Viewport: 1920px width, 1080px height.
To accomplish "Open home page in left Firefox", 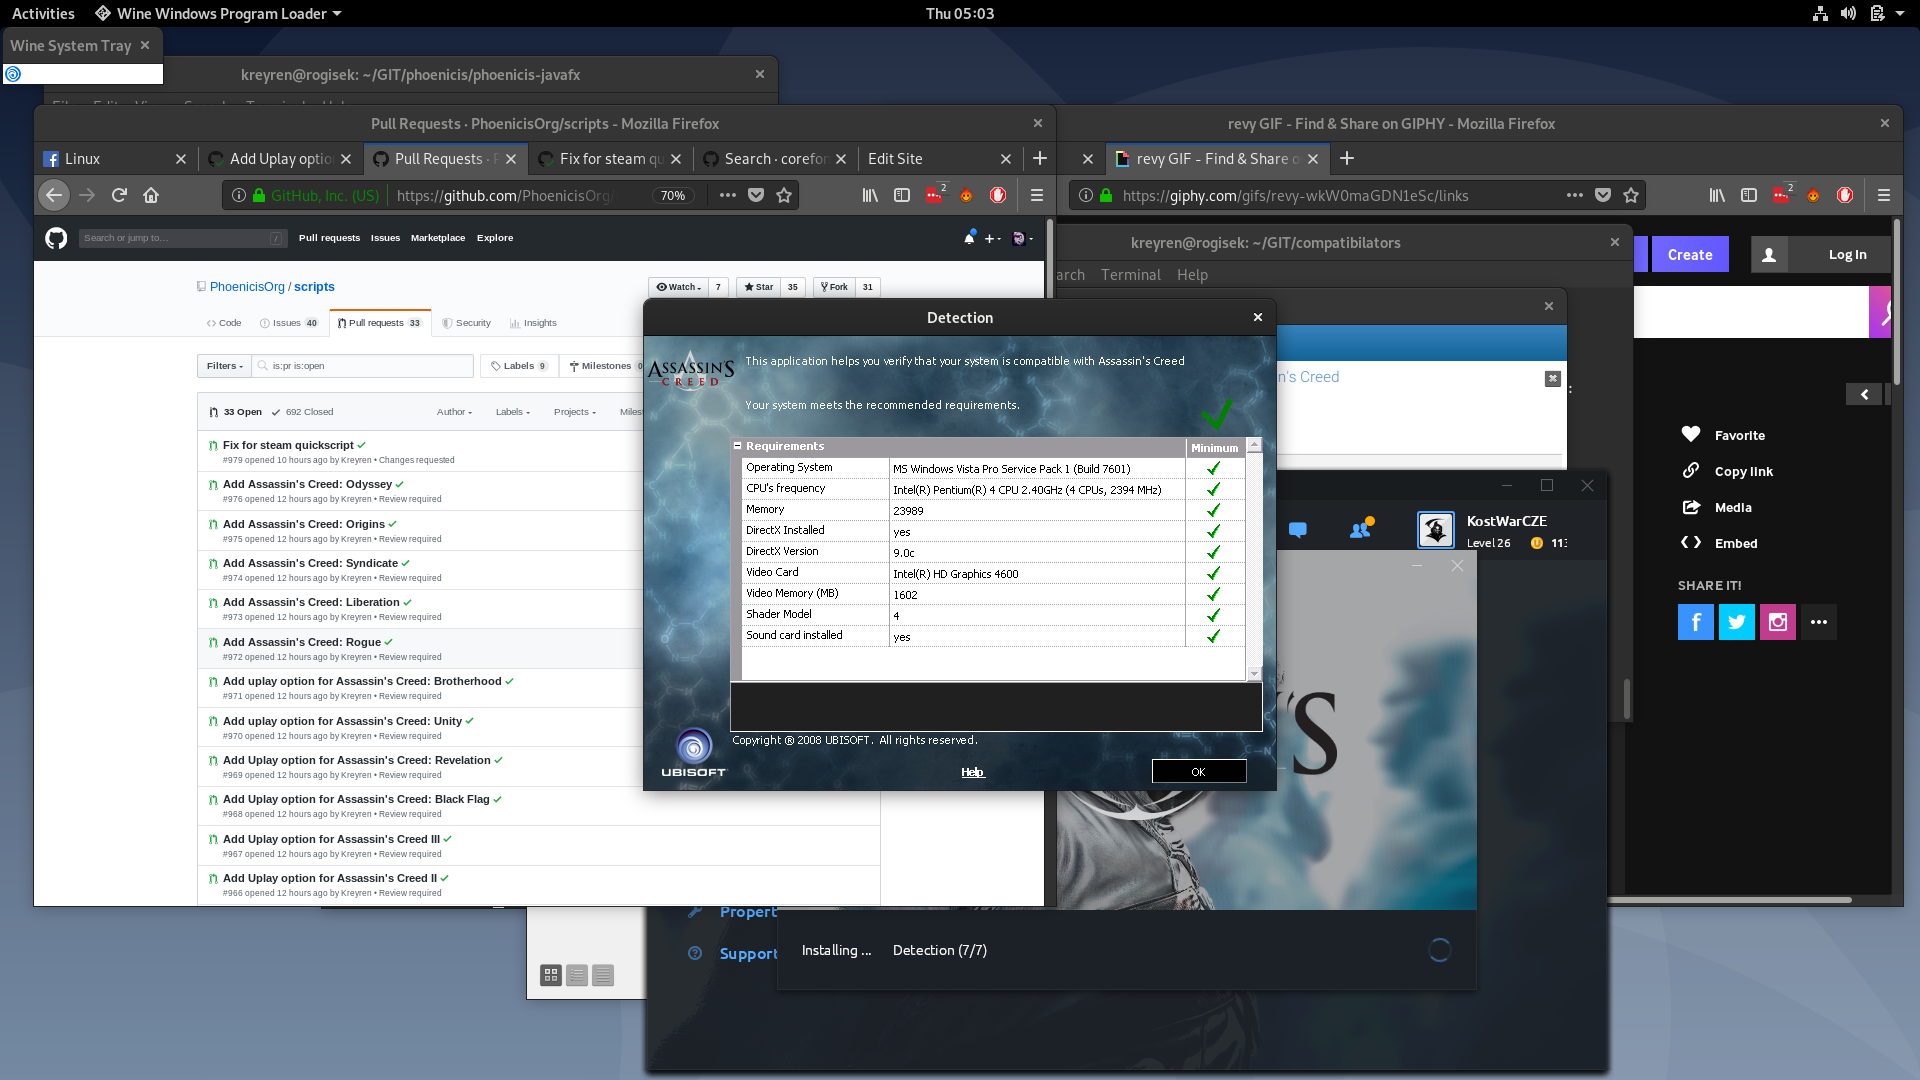I will (151, 195).
